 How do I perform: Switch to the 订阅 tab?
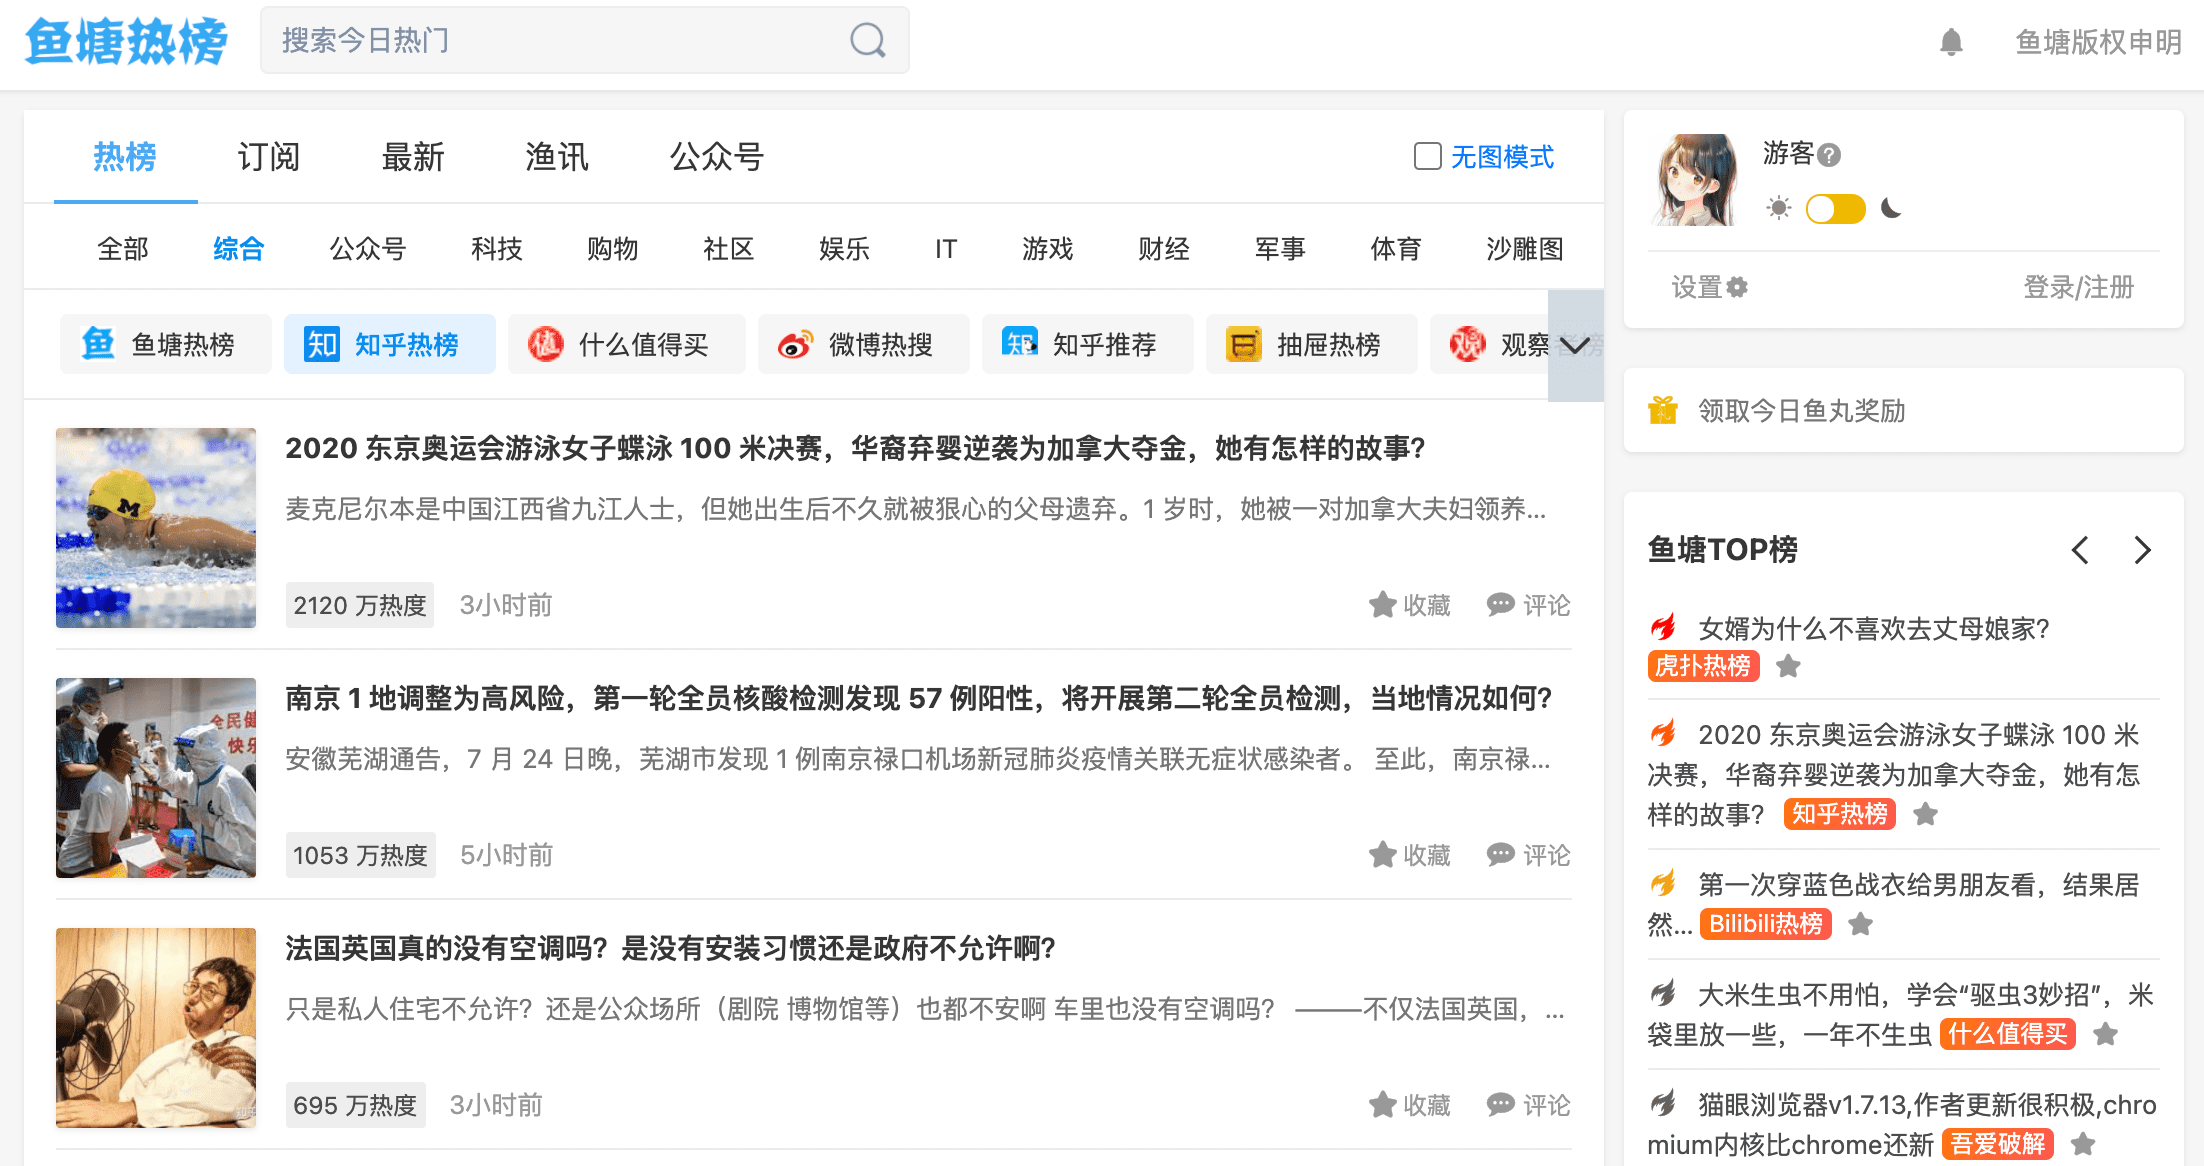pos(268,157)
